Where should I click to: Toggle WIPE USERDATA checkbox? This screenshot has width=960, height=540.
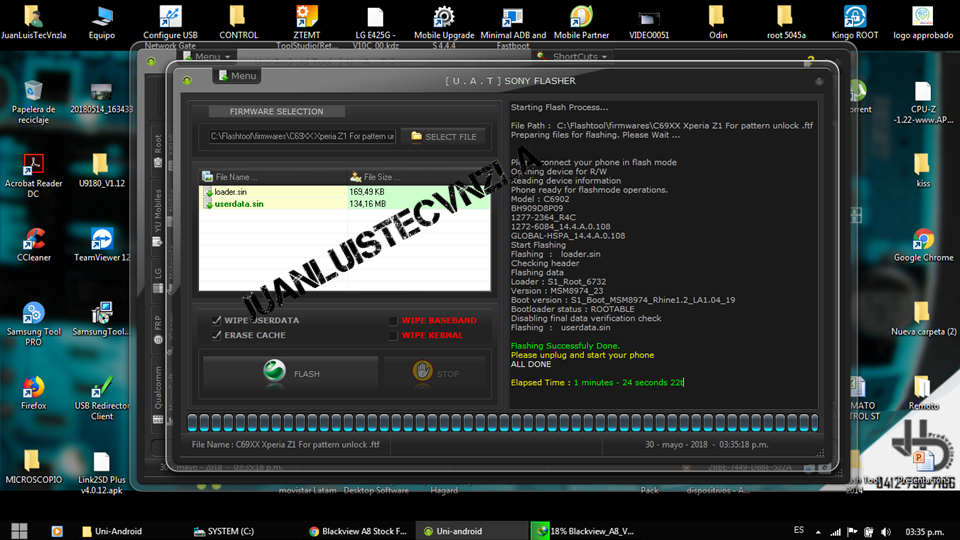coord(217,320)
